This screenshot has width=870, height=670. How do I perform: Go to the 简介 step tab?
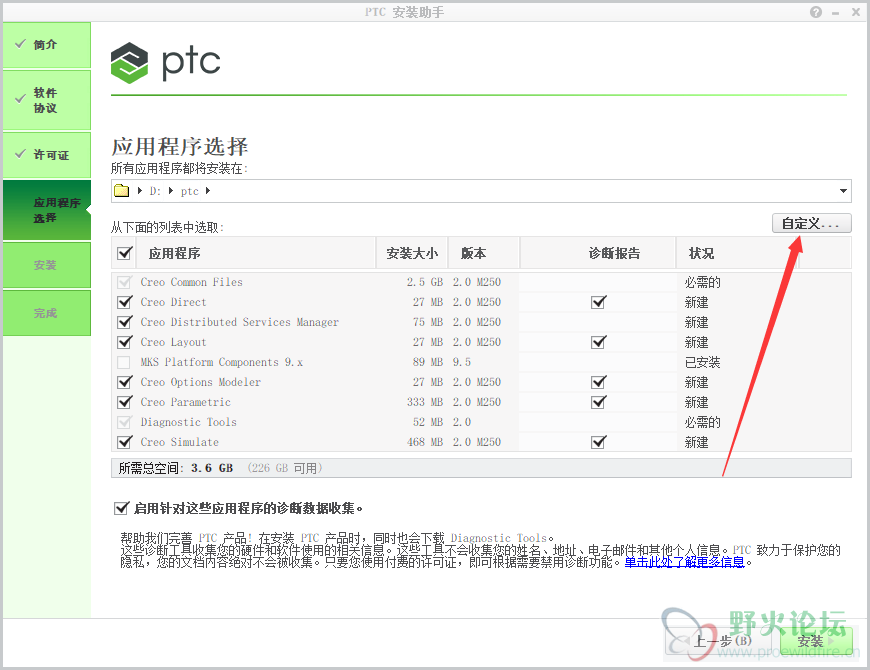click(x=47, y=45)
